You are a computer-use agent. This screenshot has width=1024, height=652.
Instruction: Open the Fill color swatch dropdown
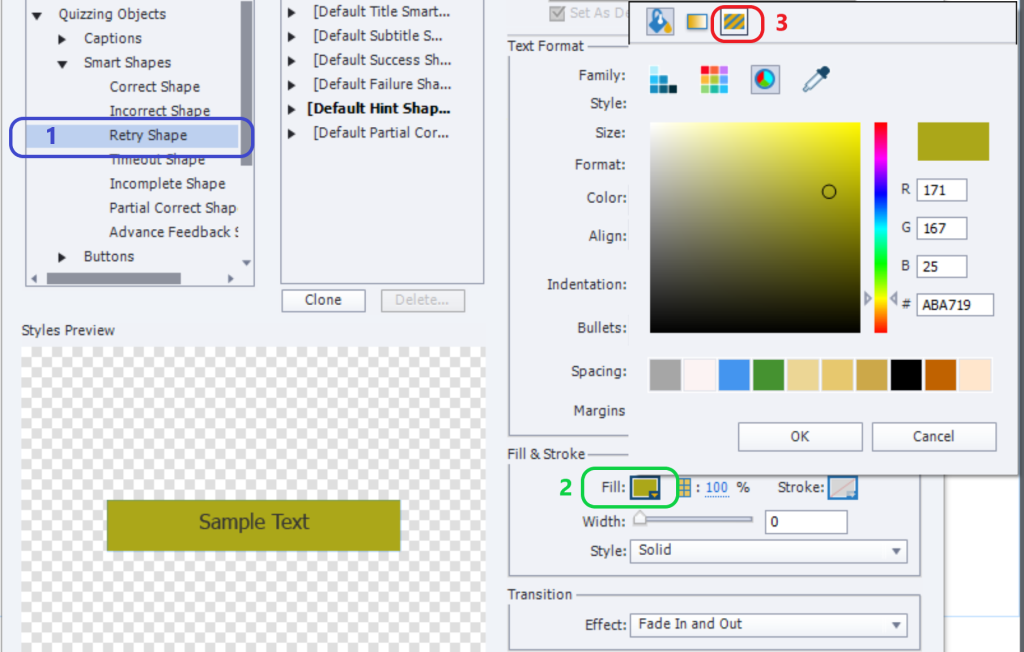point(644,488)
